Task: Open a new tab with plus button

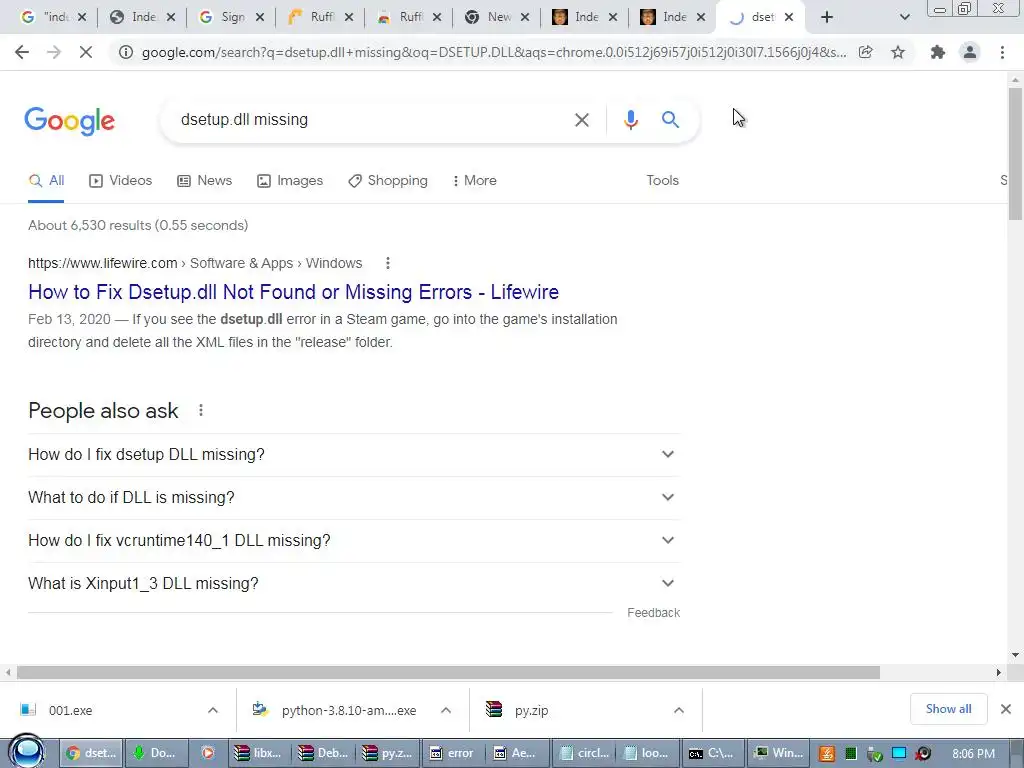Action: point(827,17)
